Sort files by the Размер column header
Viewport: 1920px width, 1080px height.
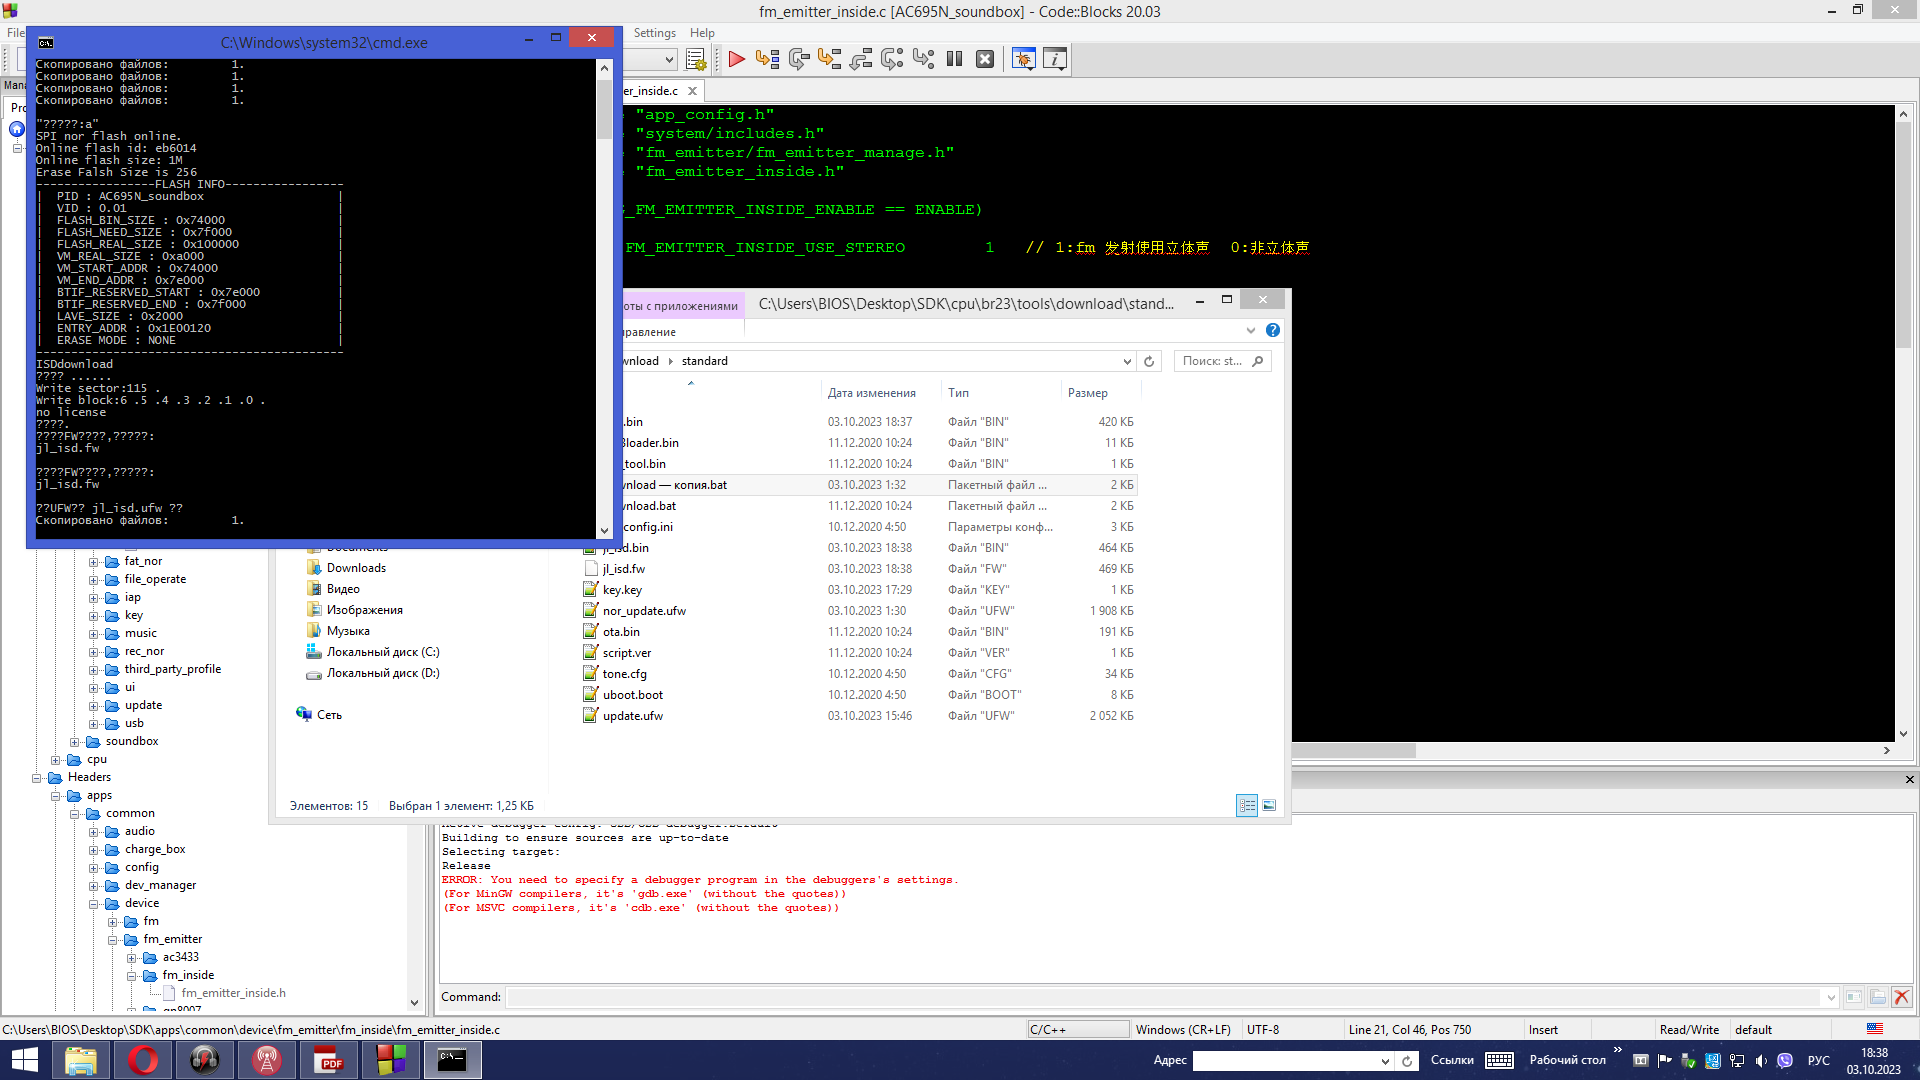(x=1087, y=393)
